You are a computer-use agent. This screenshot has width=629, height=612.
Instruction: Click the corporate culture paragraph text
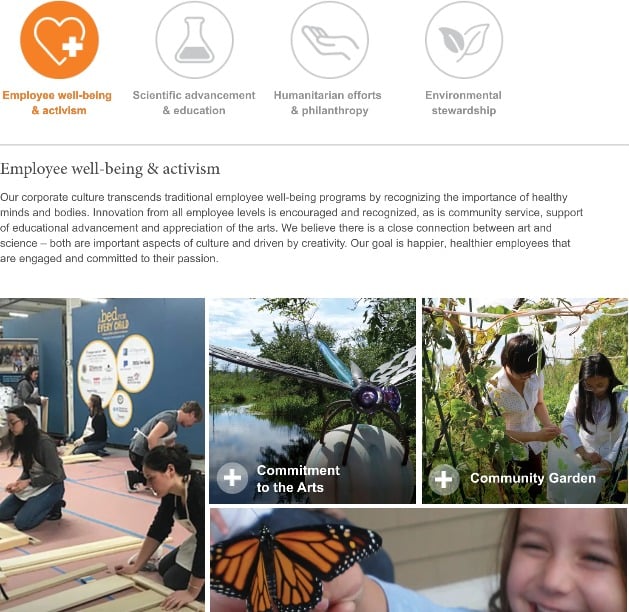click(x=292, y=228)
